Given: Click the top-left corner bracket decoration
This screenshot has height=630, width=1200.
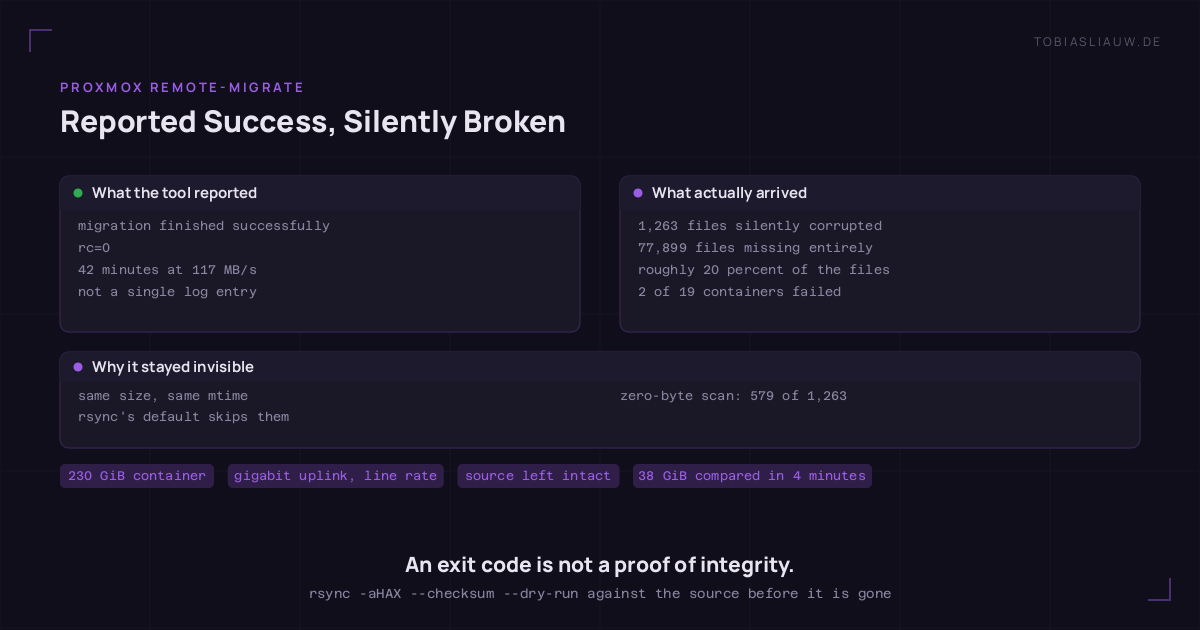Looking at the screenshot, I should pos(40,40).
